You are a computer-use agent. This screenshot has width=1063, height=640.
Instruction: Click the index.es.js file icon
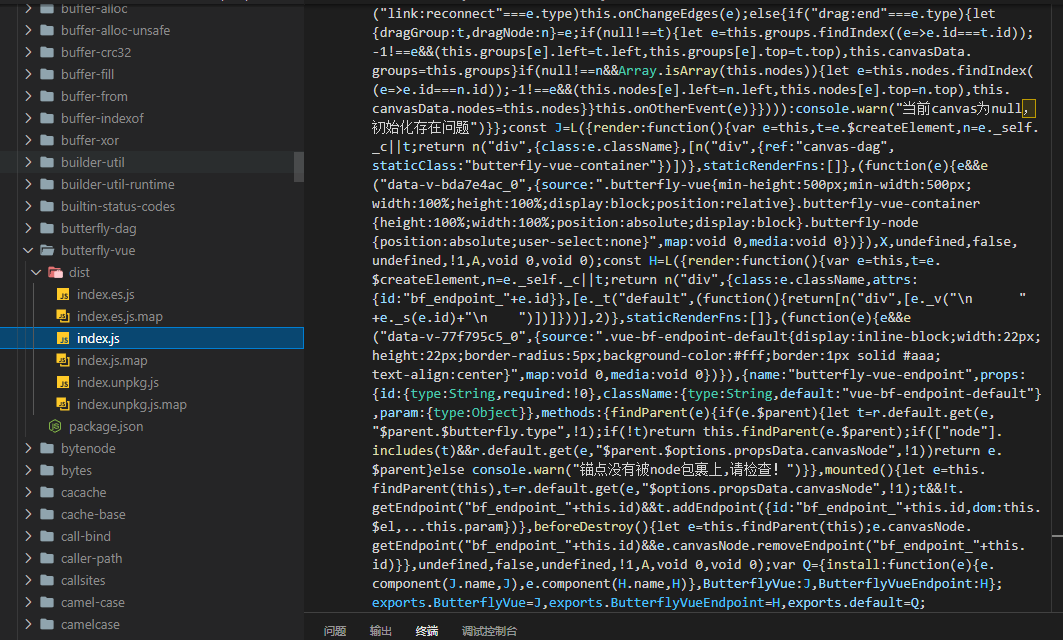(63, 294)
